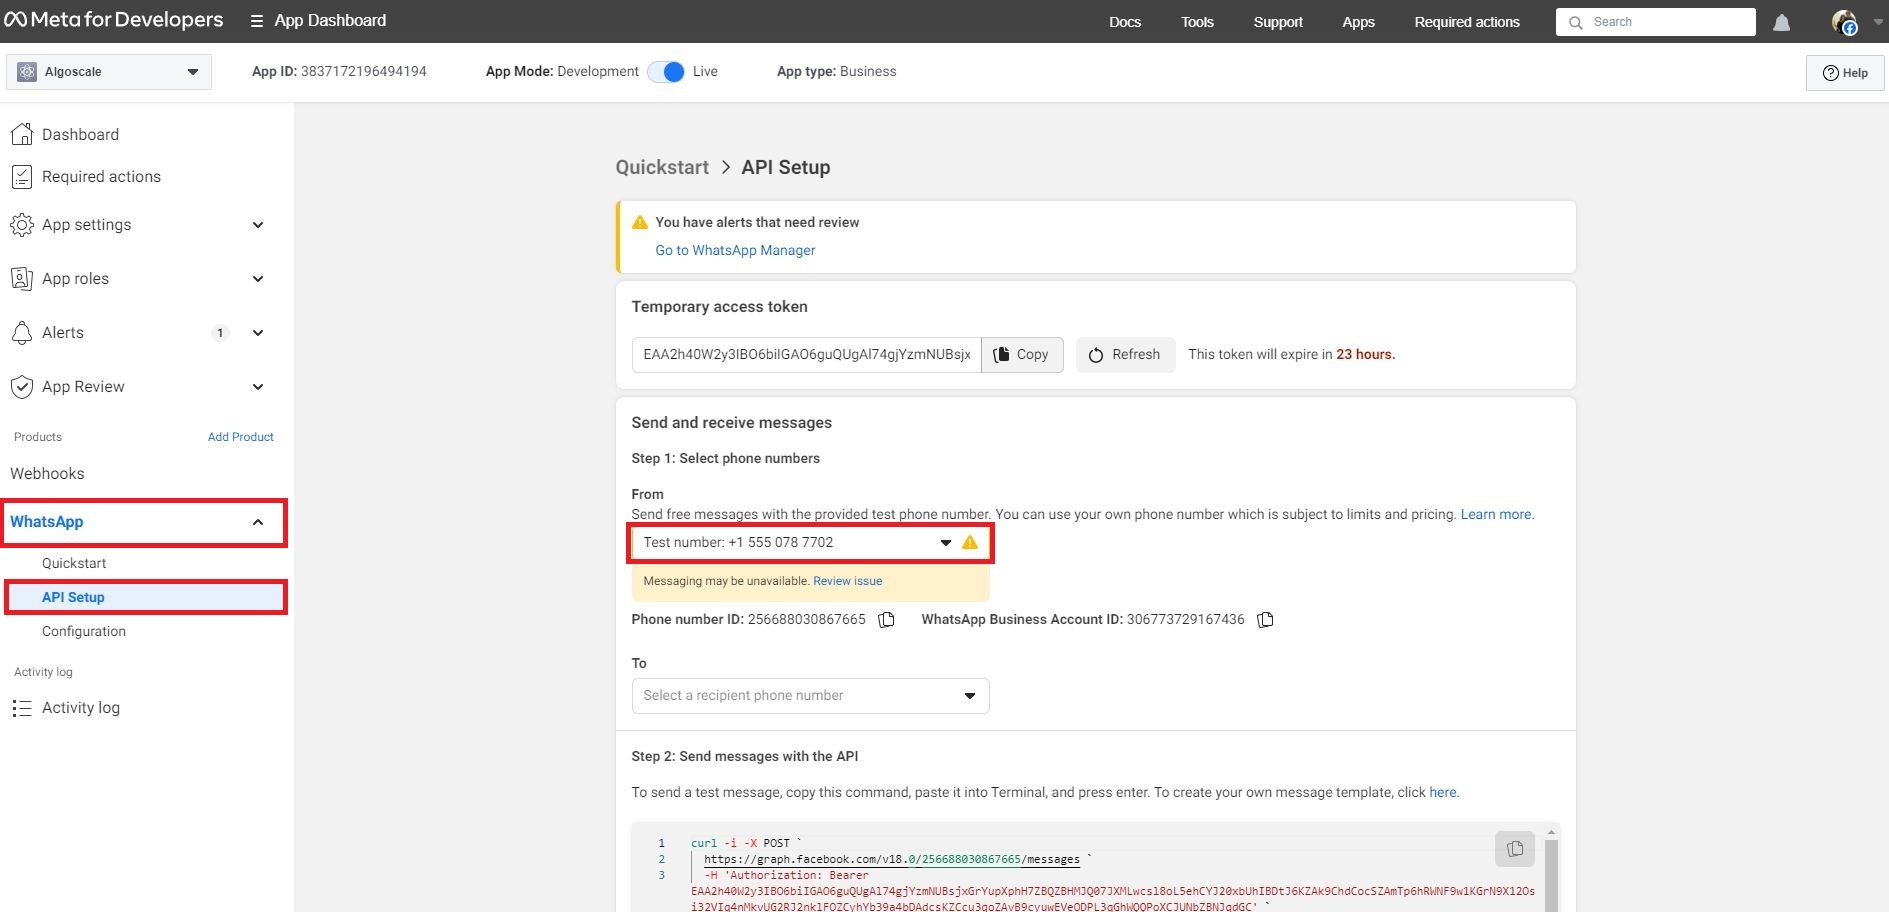Click the 'here' message template link
The width and height of the screenshot is (1889, 912).
point(1443,792)
